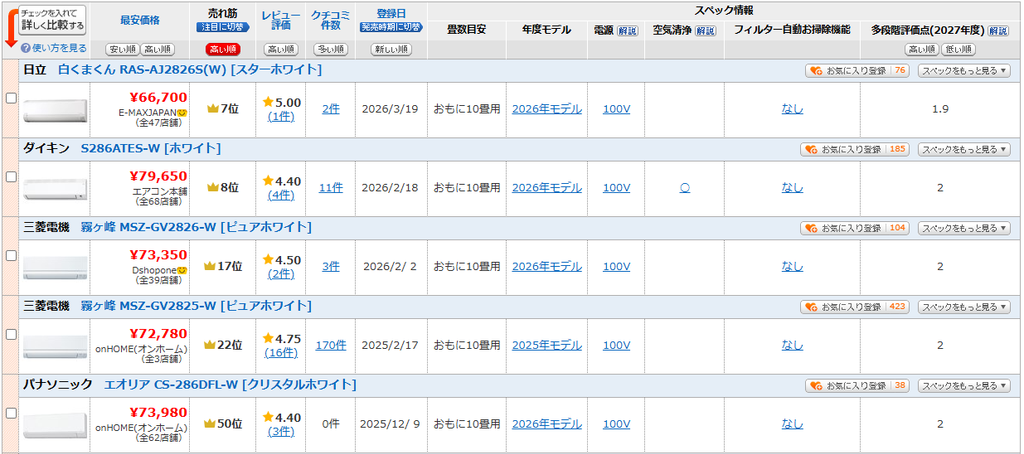1024x454 pixels.
Task: Add Hitachi 白くまくん to お気に入り登録
Action: pyautogui.click(x=857, y=71)
